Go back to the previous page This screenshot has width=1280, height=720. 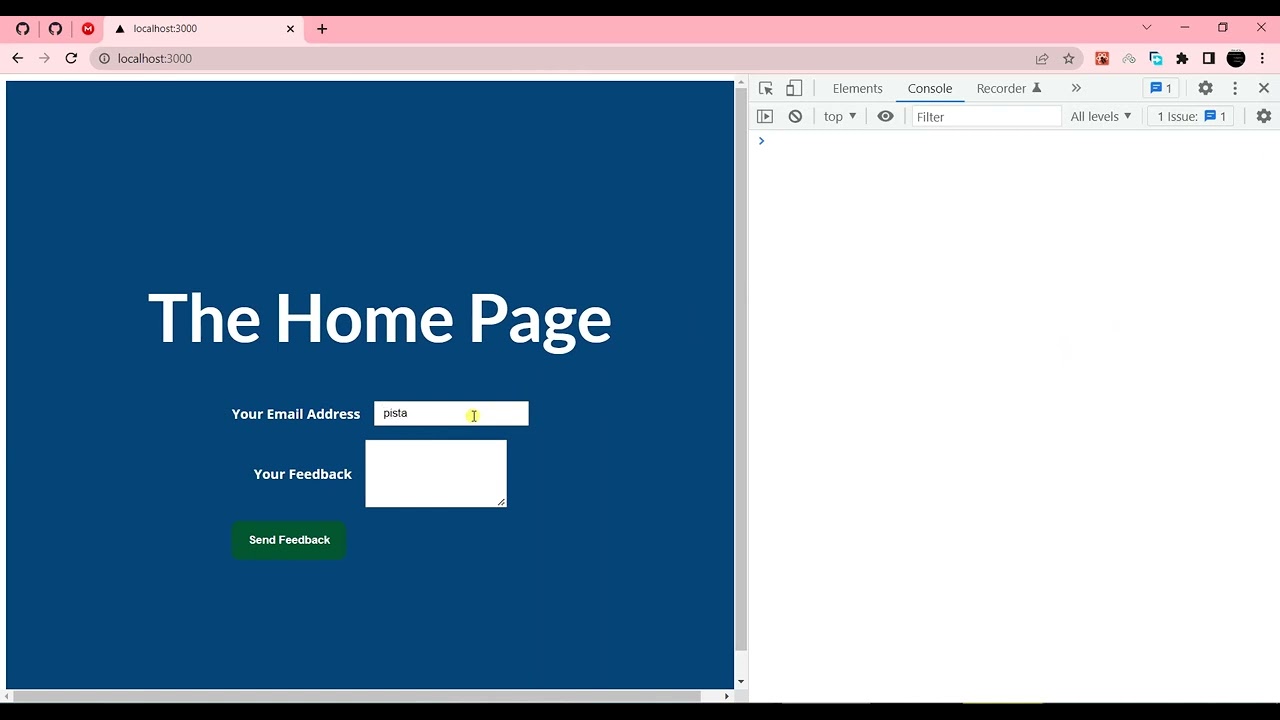click(17, 58)
